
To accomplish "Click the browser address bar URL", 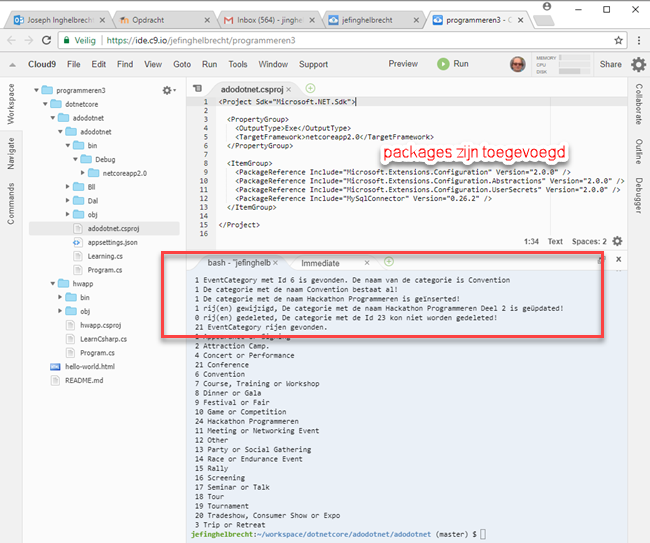I will [x=201, y=40].
